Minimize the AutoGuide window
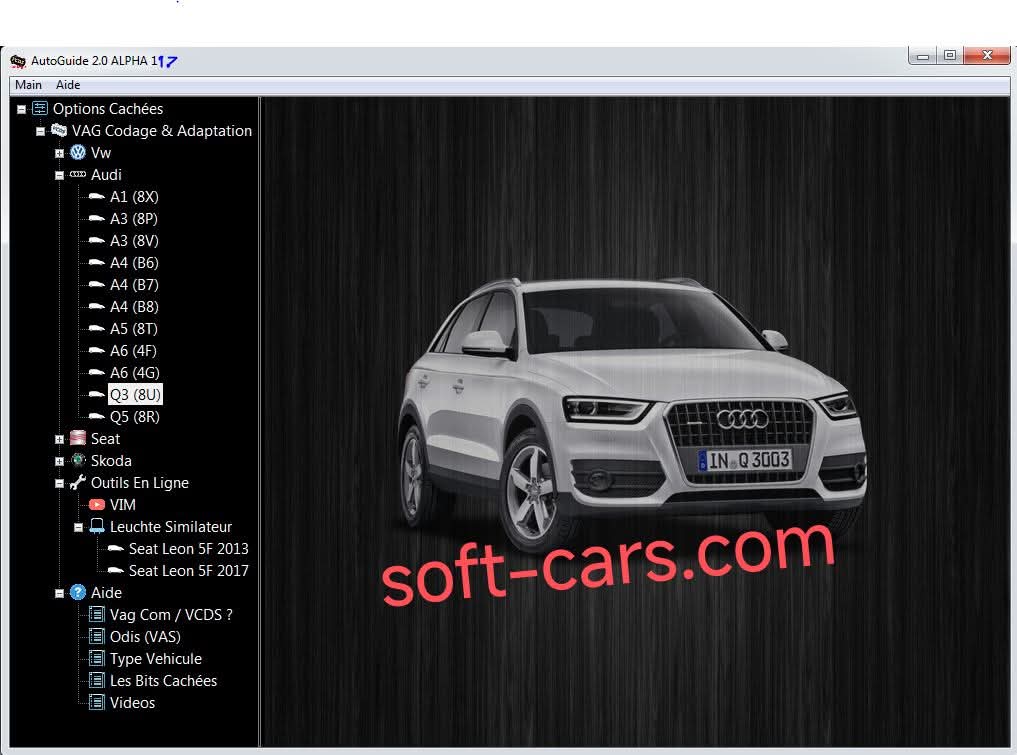1017x755 pixels. pyautogui.click(x=922, y=56)
